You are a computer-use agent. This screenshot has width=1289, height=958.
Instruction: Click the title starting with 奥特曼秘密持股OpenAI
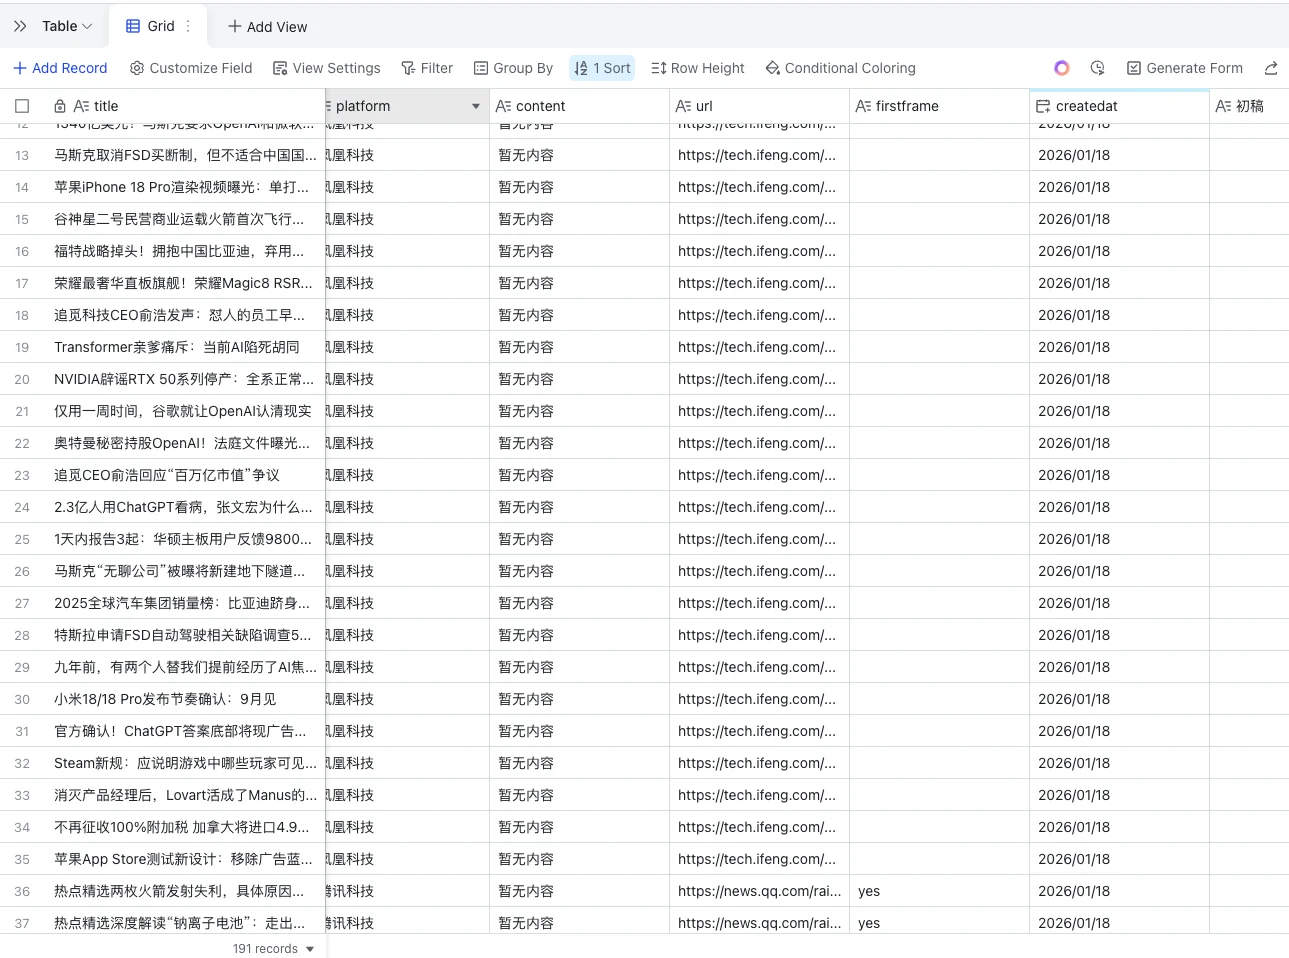coord(182,443)
